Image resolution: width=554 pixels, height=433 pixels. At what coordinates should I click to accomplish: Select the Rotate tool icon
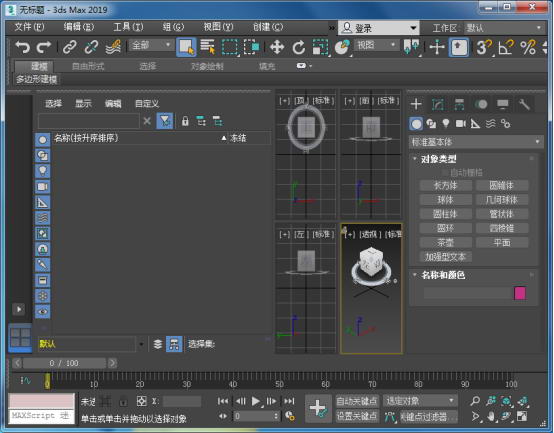pos(299,47)
